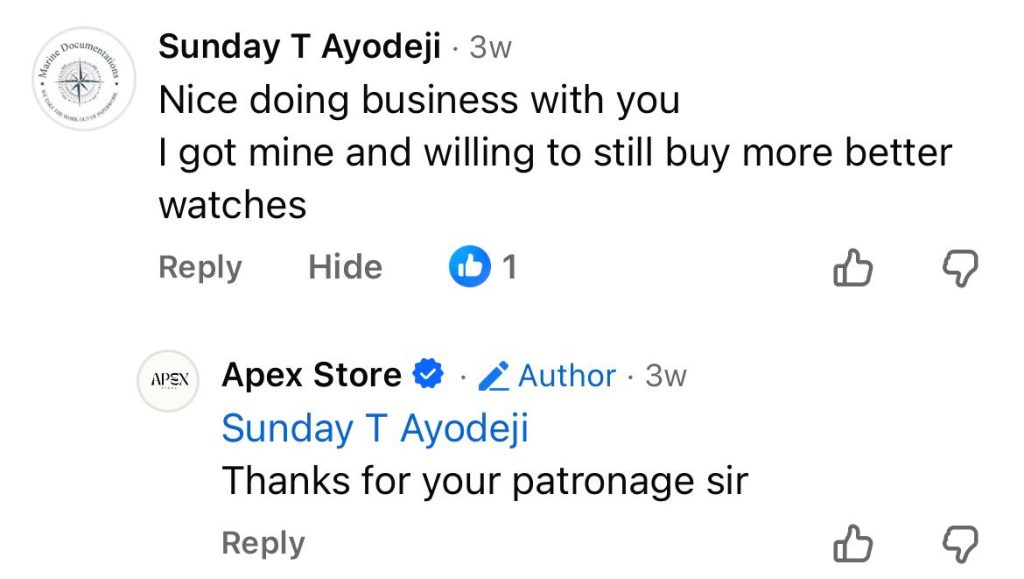Hide Sunday T Ayodeji's comment
The width and height of the screenshot is (1024, 579).
344,267
